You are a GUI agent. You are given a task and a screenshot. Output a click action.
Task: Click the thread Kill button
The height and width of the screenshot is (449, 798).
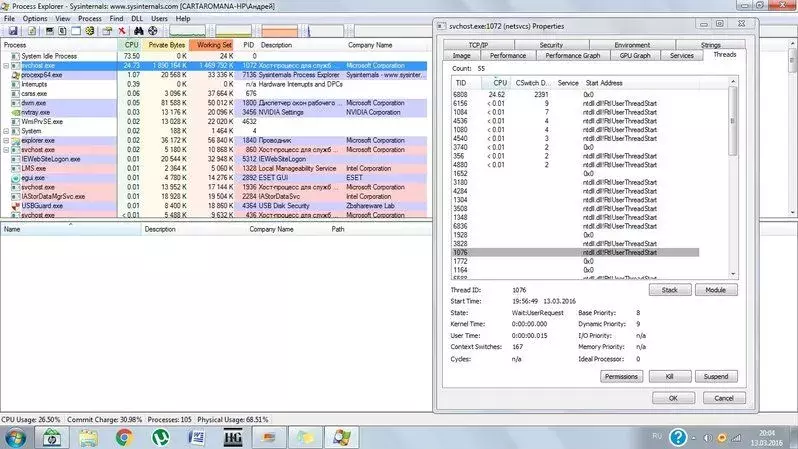(670, 377)
